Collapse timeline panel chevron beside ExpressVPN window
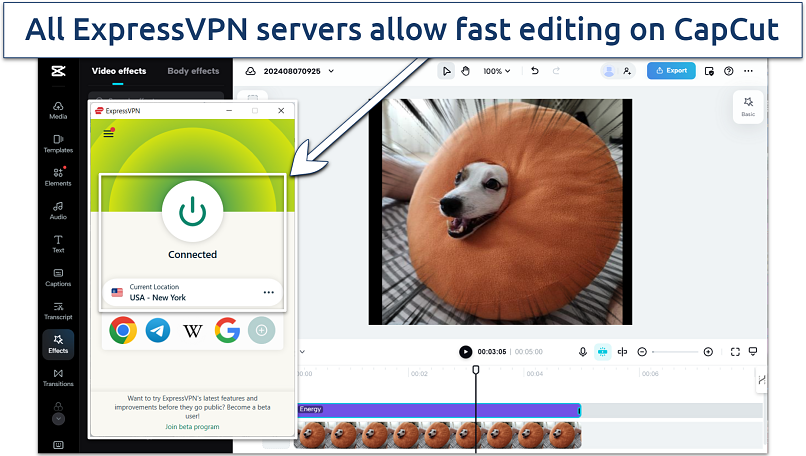This screenshot has height=456, width=806. click(302, 352)
